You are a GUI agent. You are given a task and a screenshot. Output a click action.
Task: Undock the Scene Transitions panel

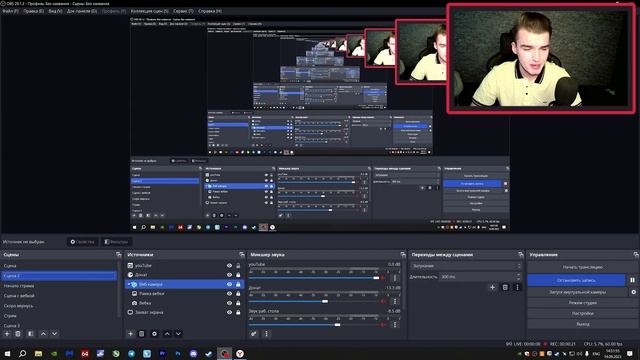click(x=520, y=255)
